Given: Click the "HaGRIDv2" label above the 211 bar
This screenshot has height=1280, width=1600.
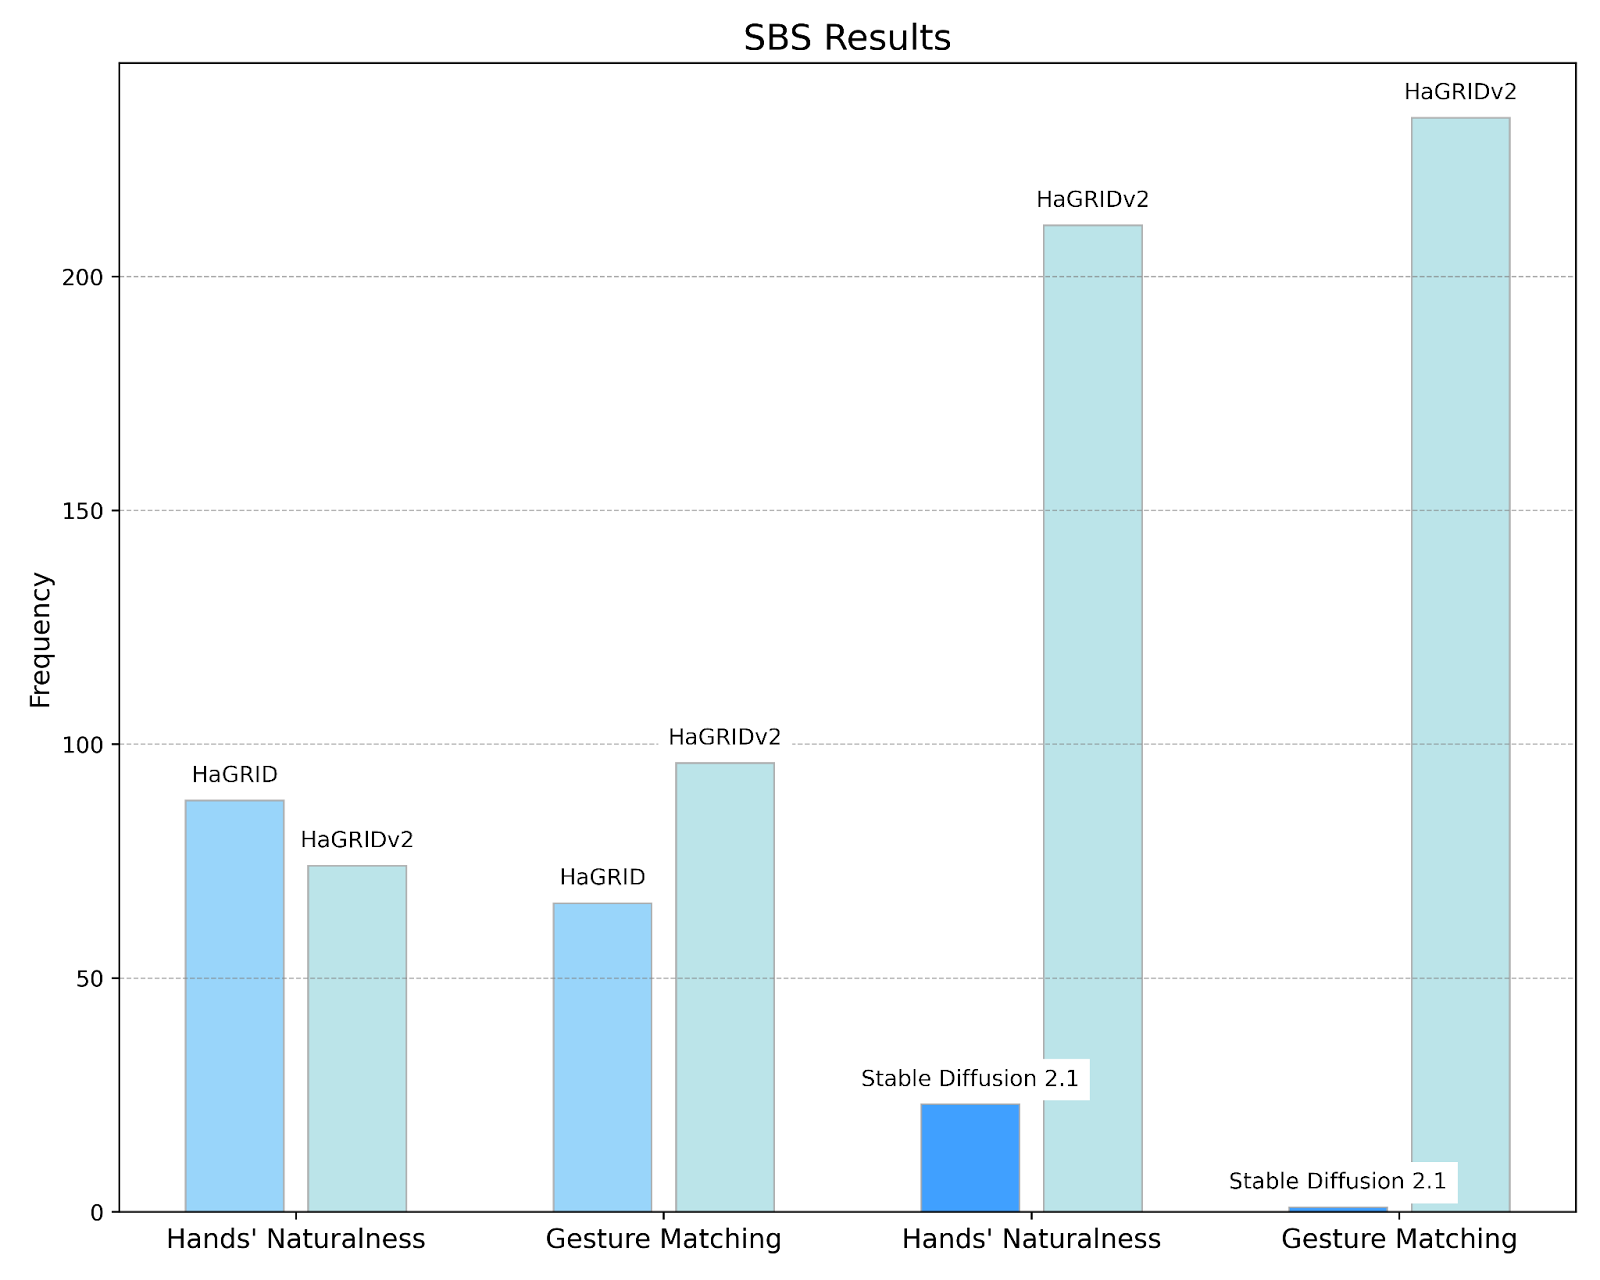Looking at the screenshot, I should tap(1093, 199).
